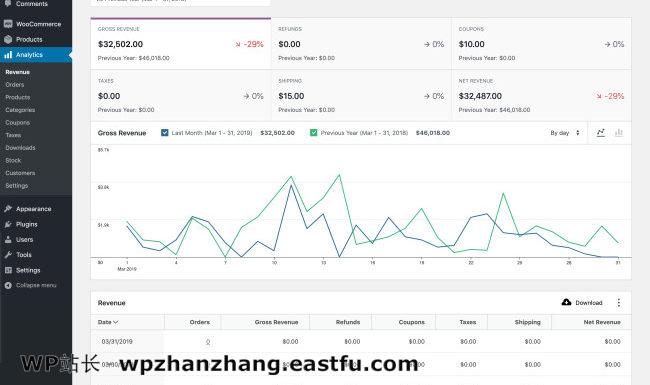Select the Coupons summary card
The image size is (650, 385).
pos(541,44)
